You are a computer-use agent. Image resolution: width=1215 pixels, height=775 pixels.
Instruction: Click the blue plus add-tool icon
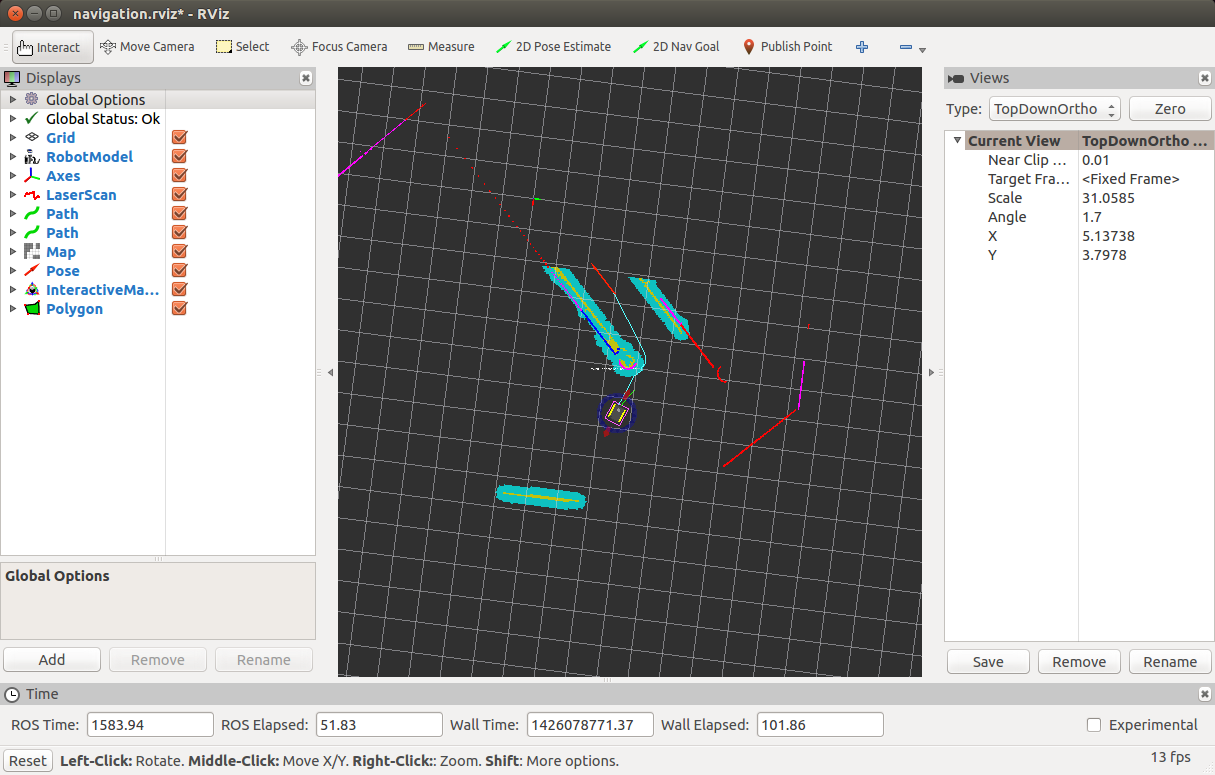click(x=862, y=47)
